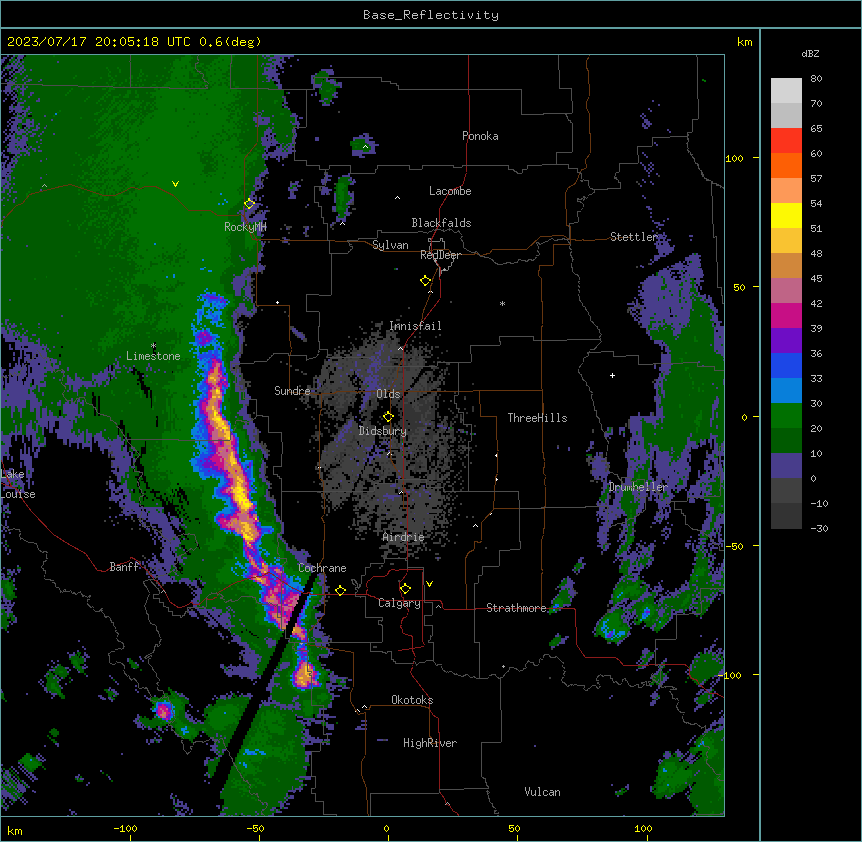Click the Base_Reflectivity title text
The image size is (862, 842).
pos(431,15)
